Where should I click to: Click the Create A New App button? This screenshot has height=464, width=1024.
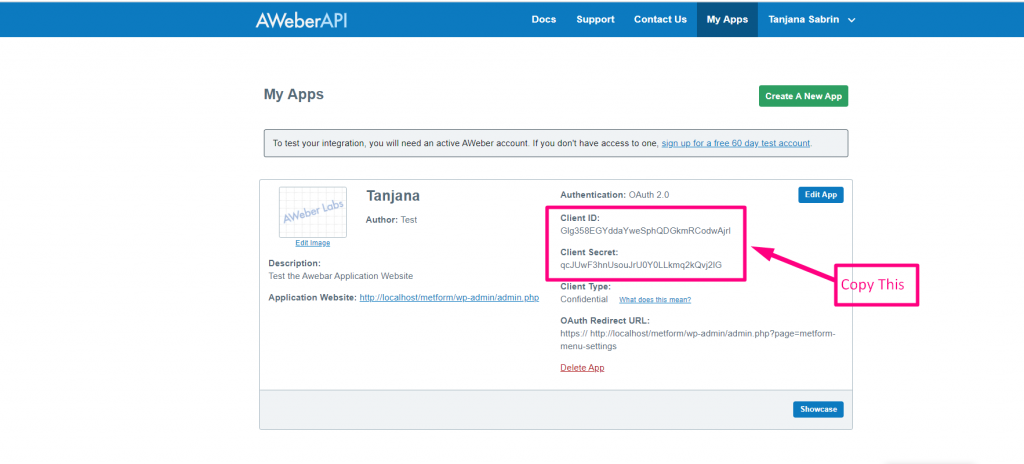pos(803,96)
